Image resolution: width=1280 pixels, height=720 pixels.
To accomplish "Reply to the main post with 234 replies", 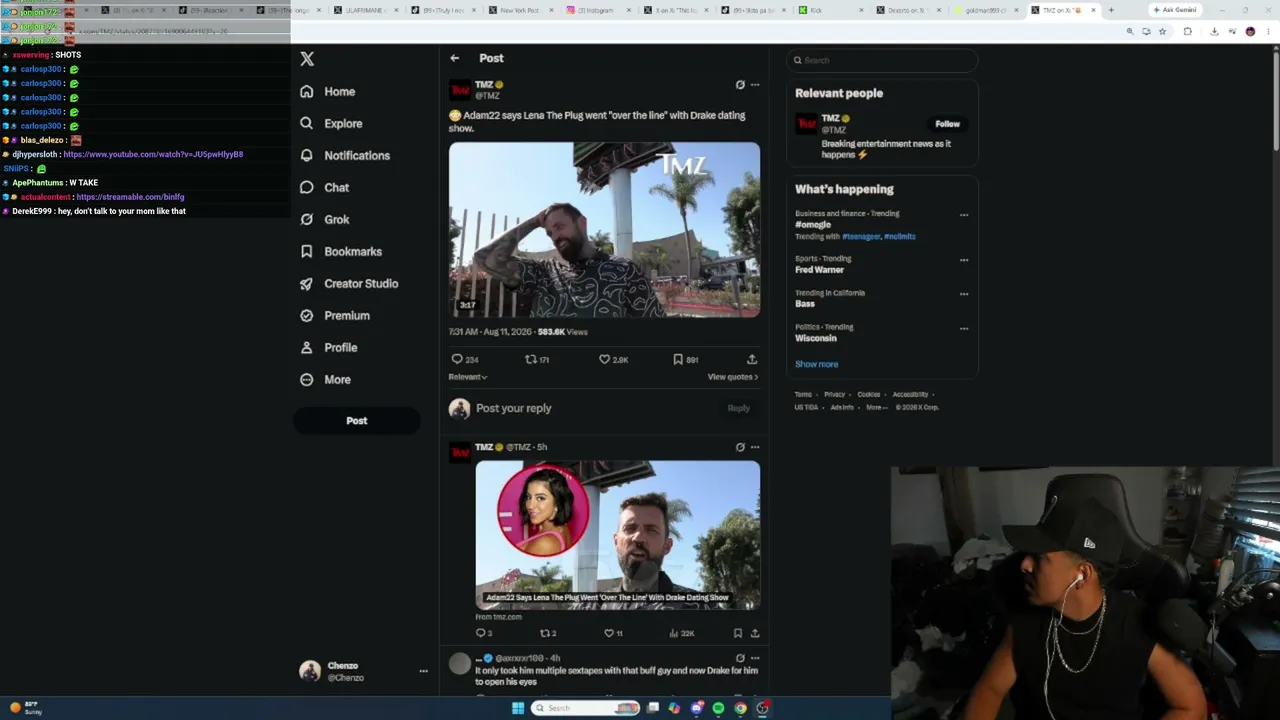I will point(465,359).
